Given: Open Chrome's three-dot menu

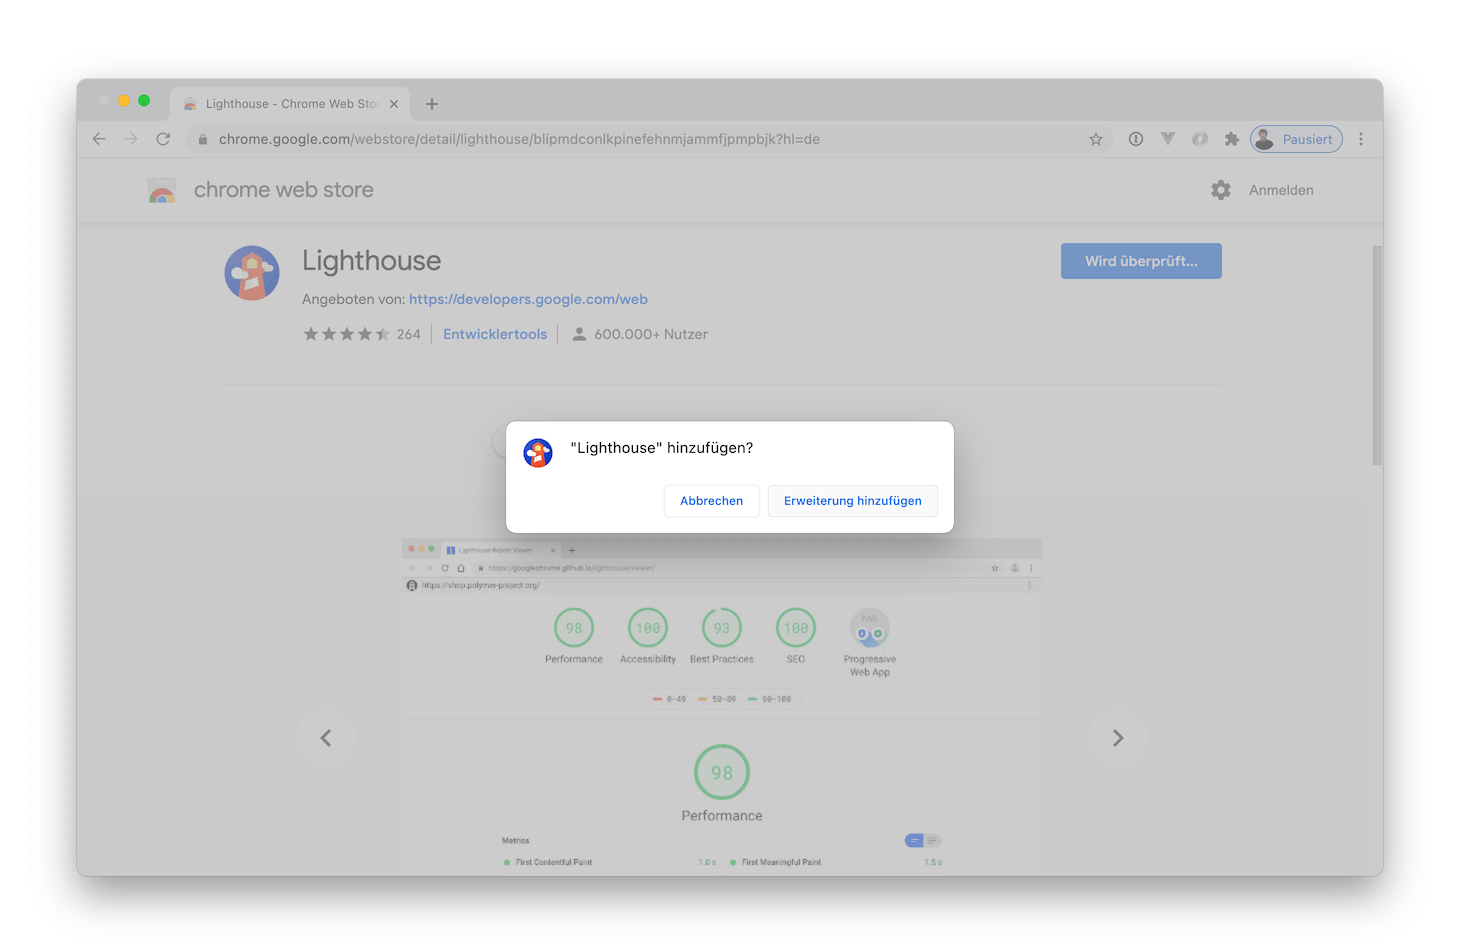Looking at the screenshot, I should pos(1361,139).
